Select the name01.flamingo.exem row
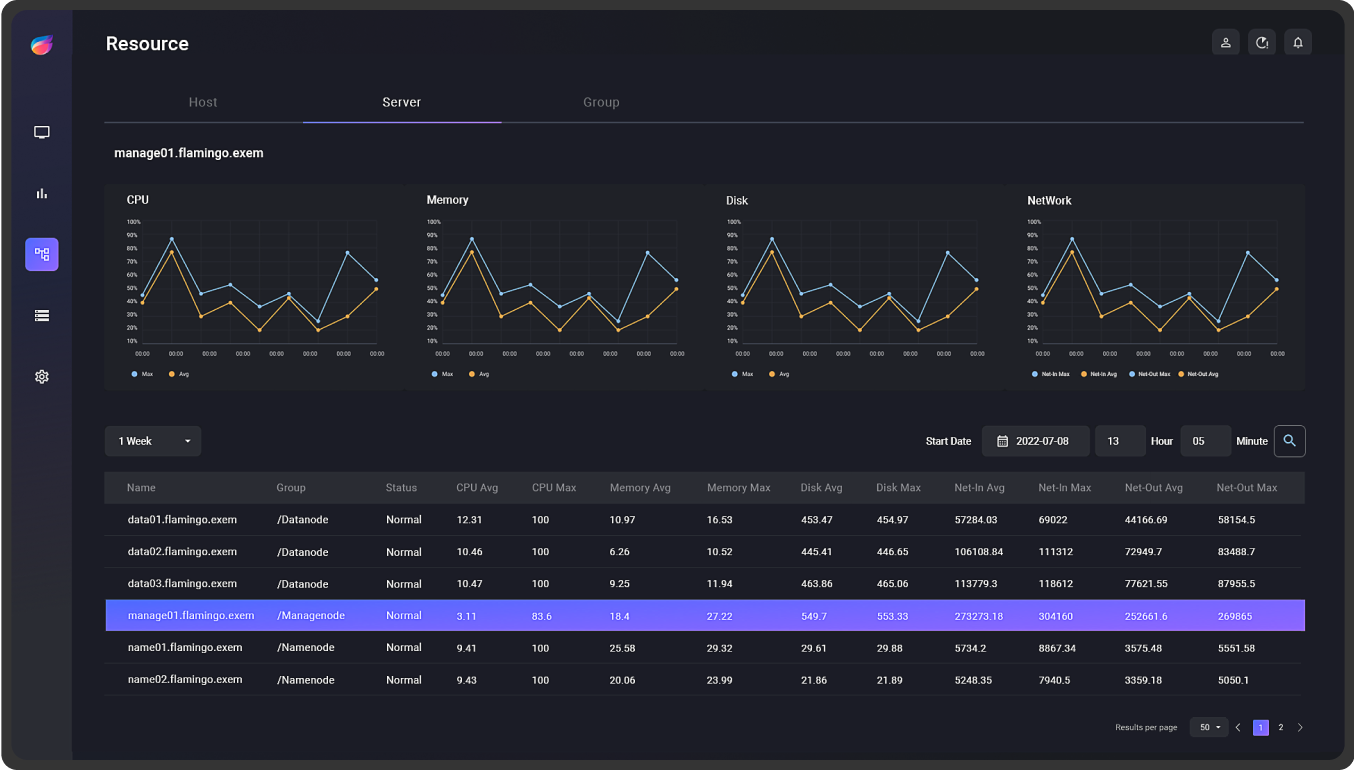The width and height of the screenshot is (1354, 770). [x=705, y=648]
